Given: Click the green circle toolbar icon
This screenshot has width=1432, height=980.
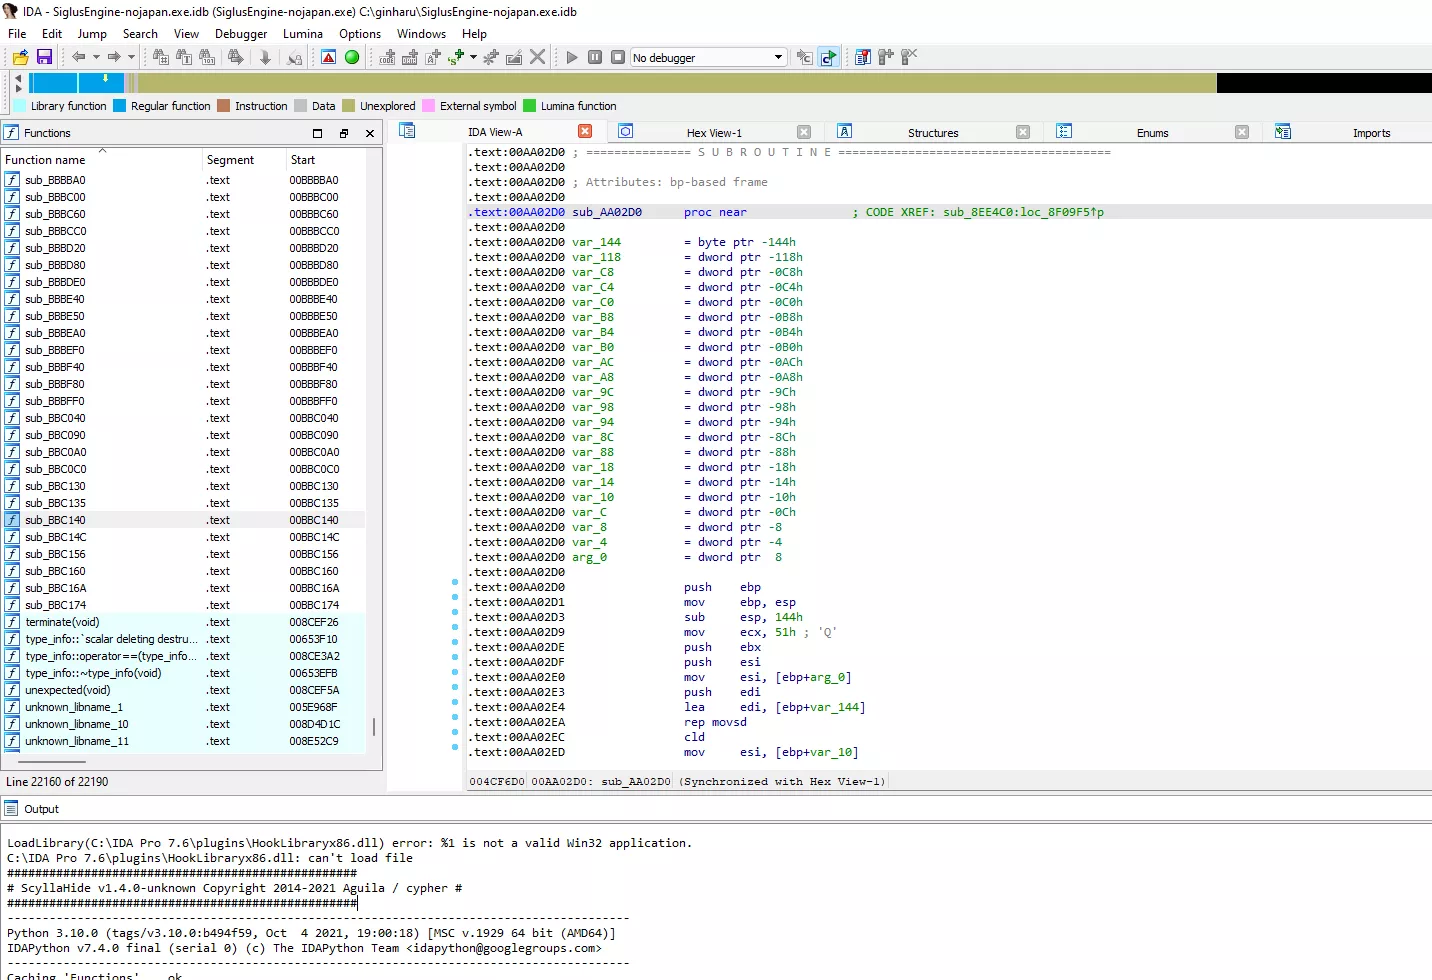Looking at the screenshot, I should [352, 57].
